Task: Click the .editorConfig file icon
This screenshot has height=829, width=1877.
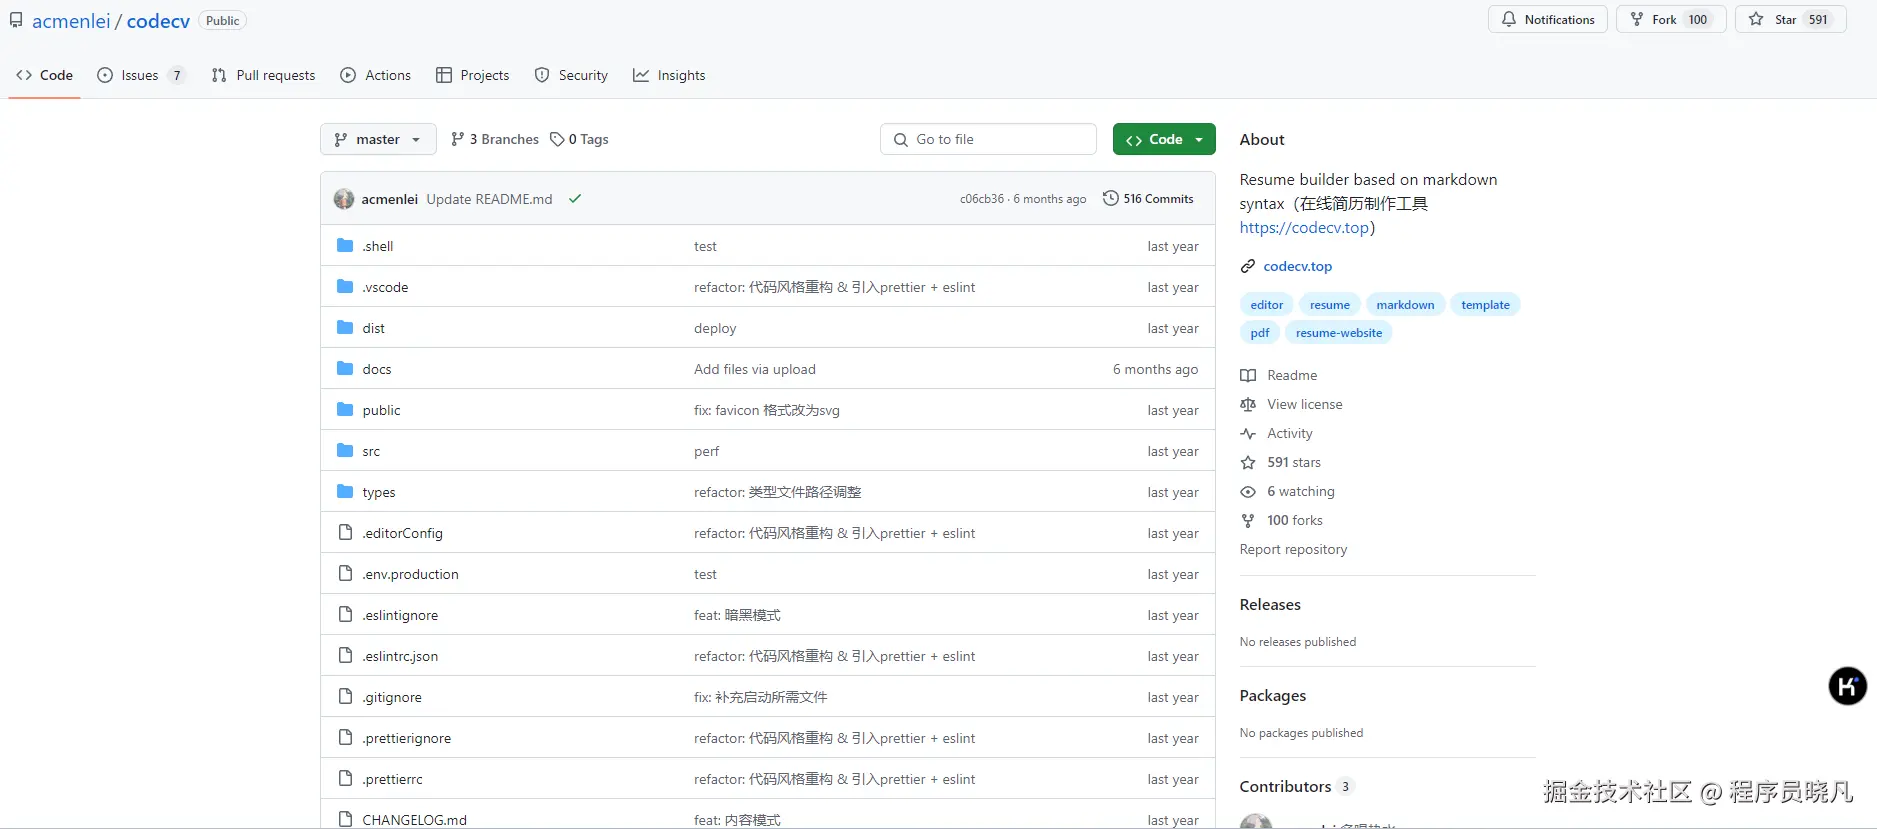Action: (345, 532)
